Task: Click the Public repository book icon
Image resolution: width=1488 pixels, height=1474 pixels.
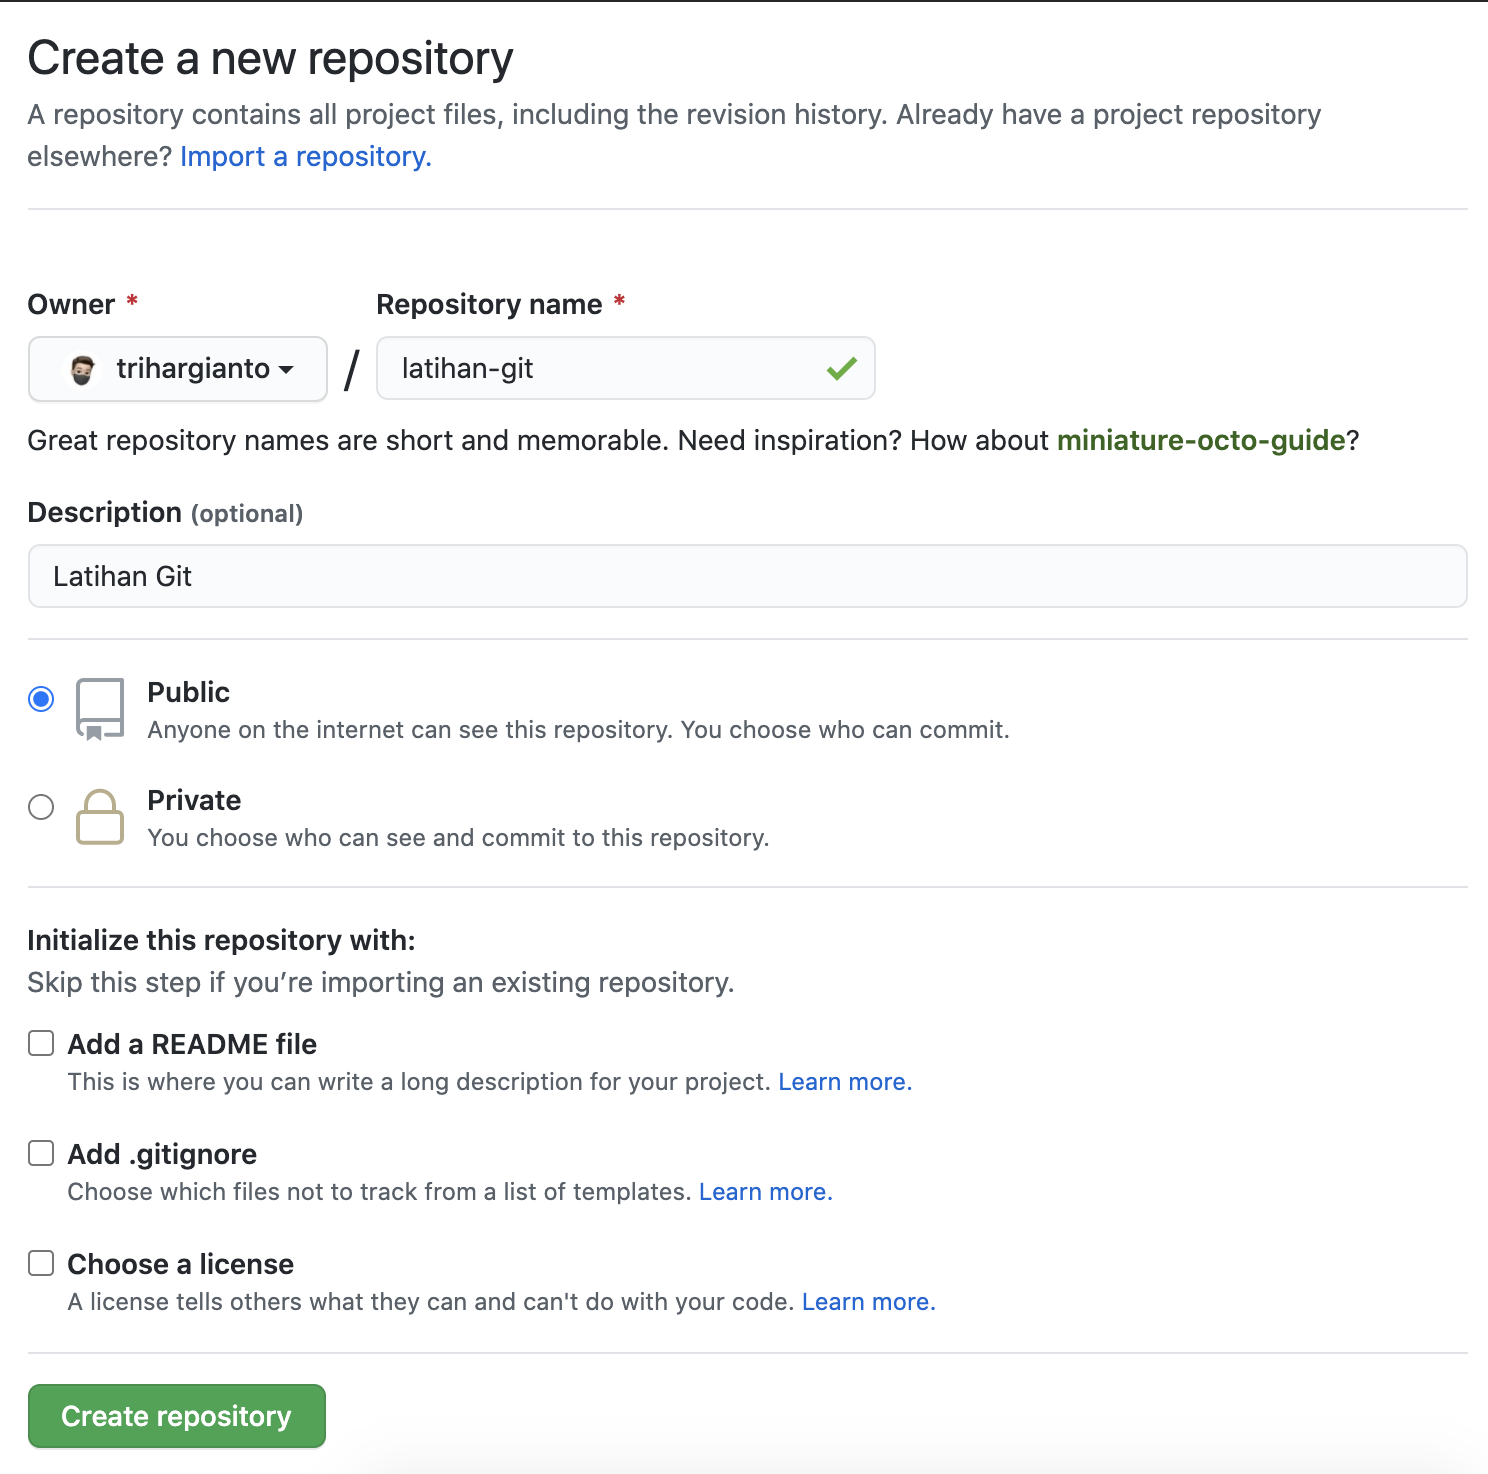Action: [x=99, y=706]
